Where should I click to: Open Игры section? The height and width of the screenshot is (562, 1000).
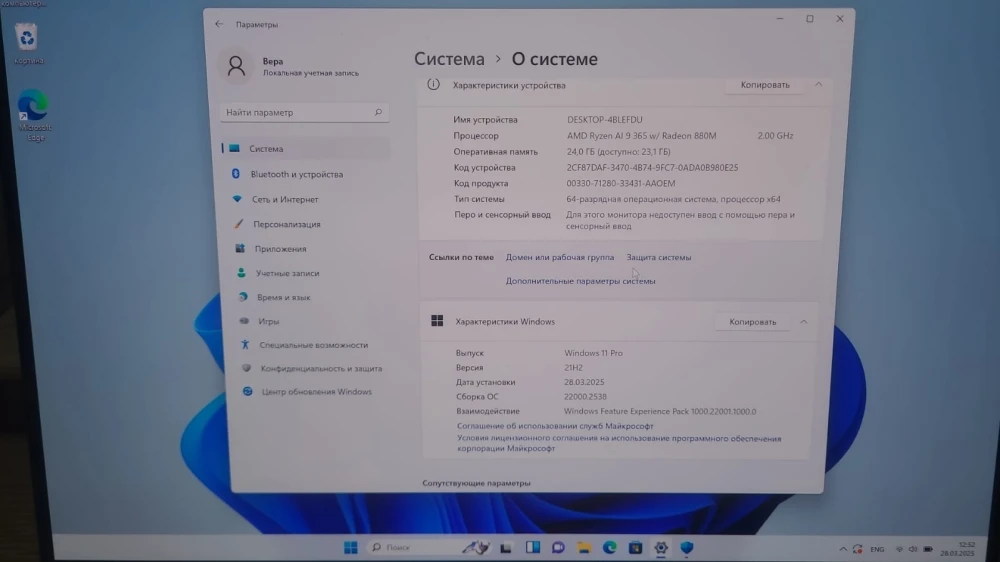[268, 322]
